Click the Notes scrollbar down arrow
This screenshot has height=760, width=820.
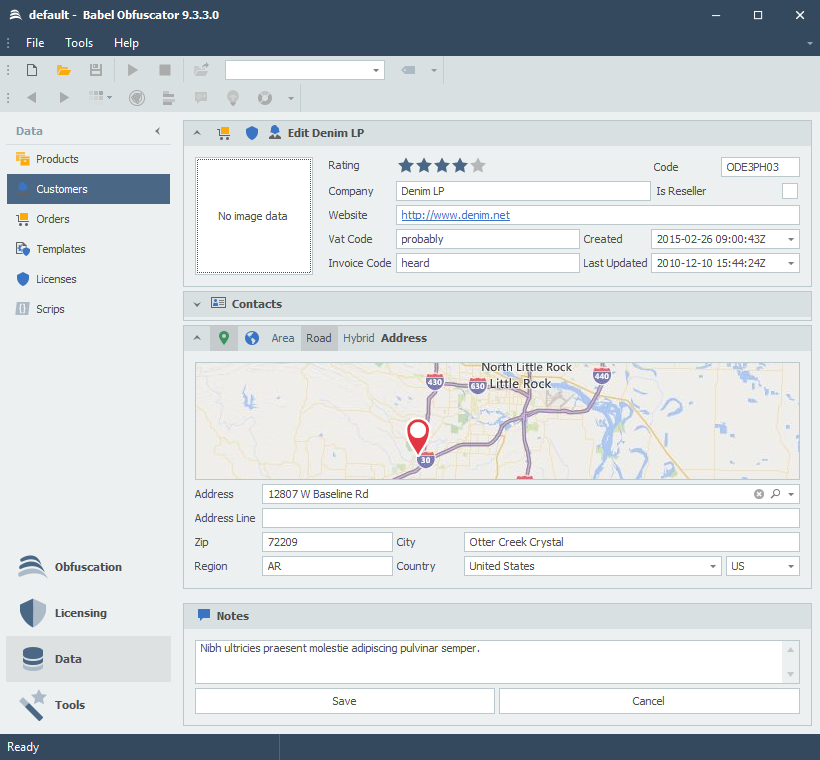[790, 674]
